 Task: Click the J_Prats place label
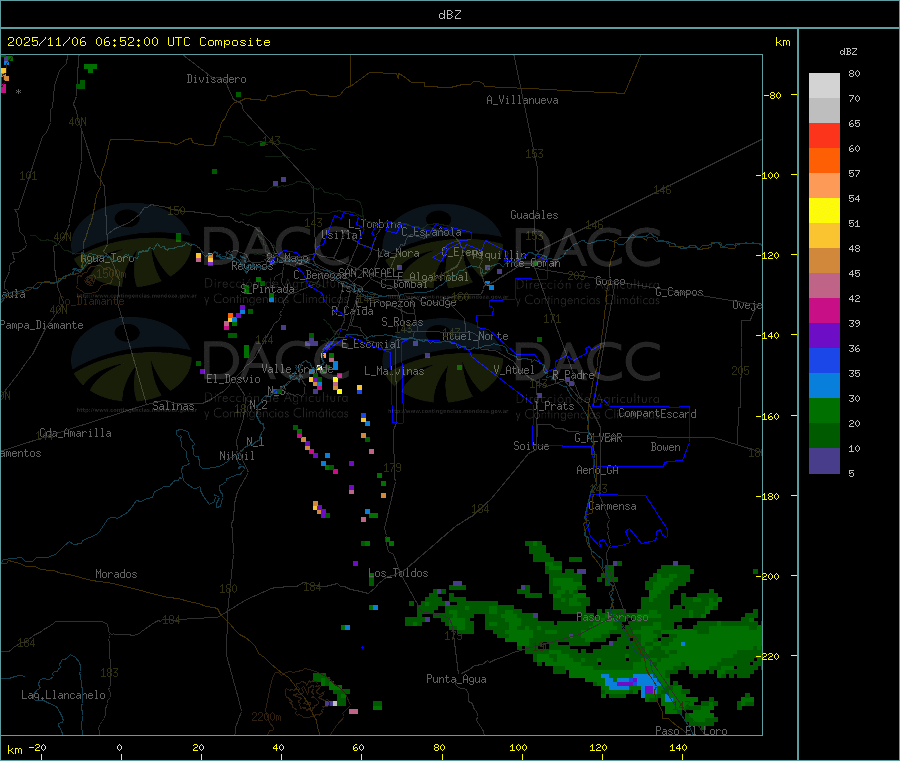click(x=554, y=405)
